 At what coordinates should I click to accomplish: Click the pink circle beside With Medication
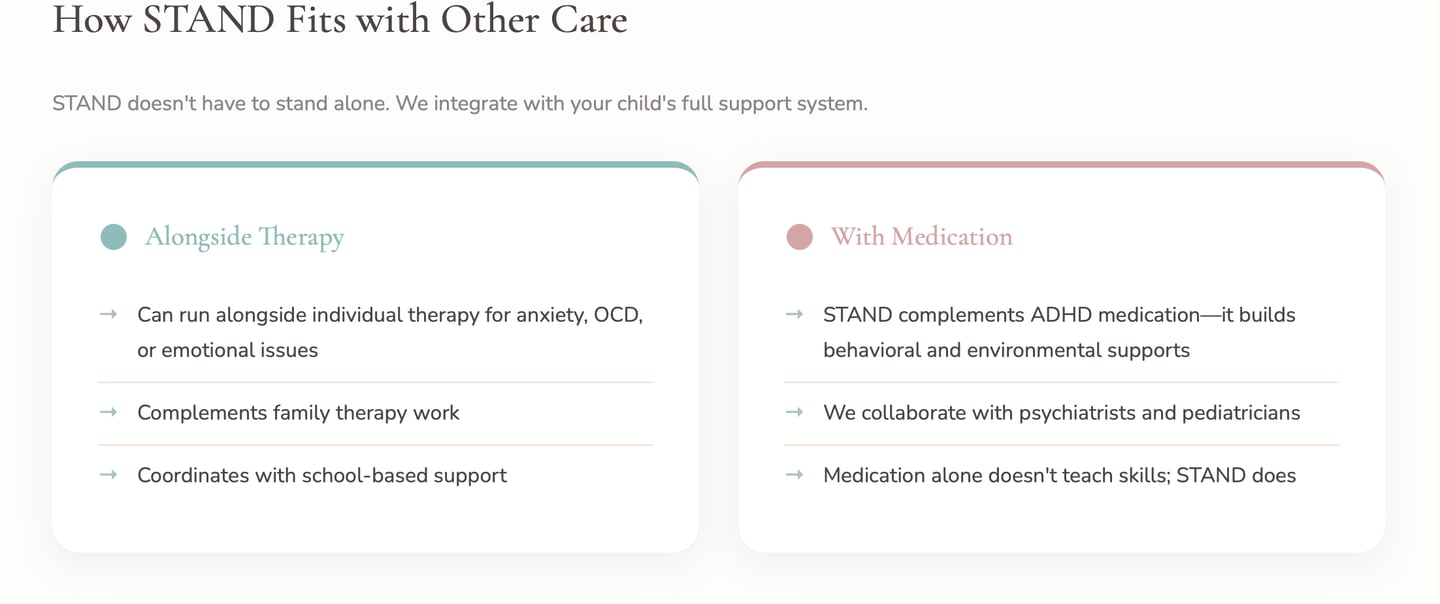coord(799,237)
